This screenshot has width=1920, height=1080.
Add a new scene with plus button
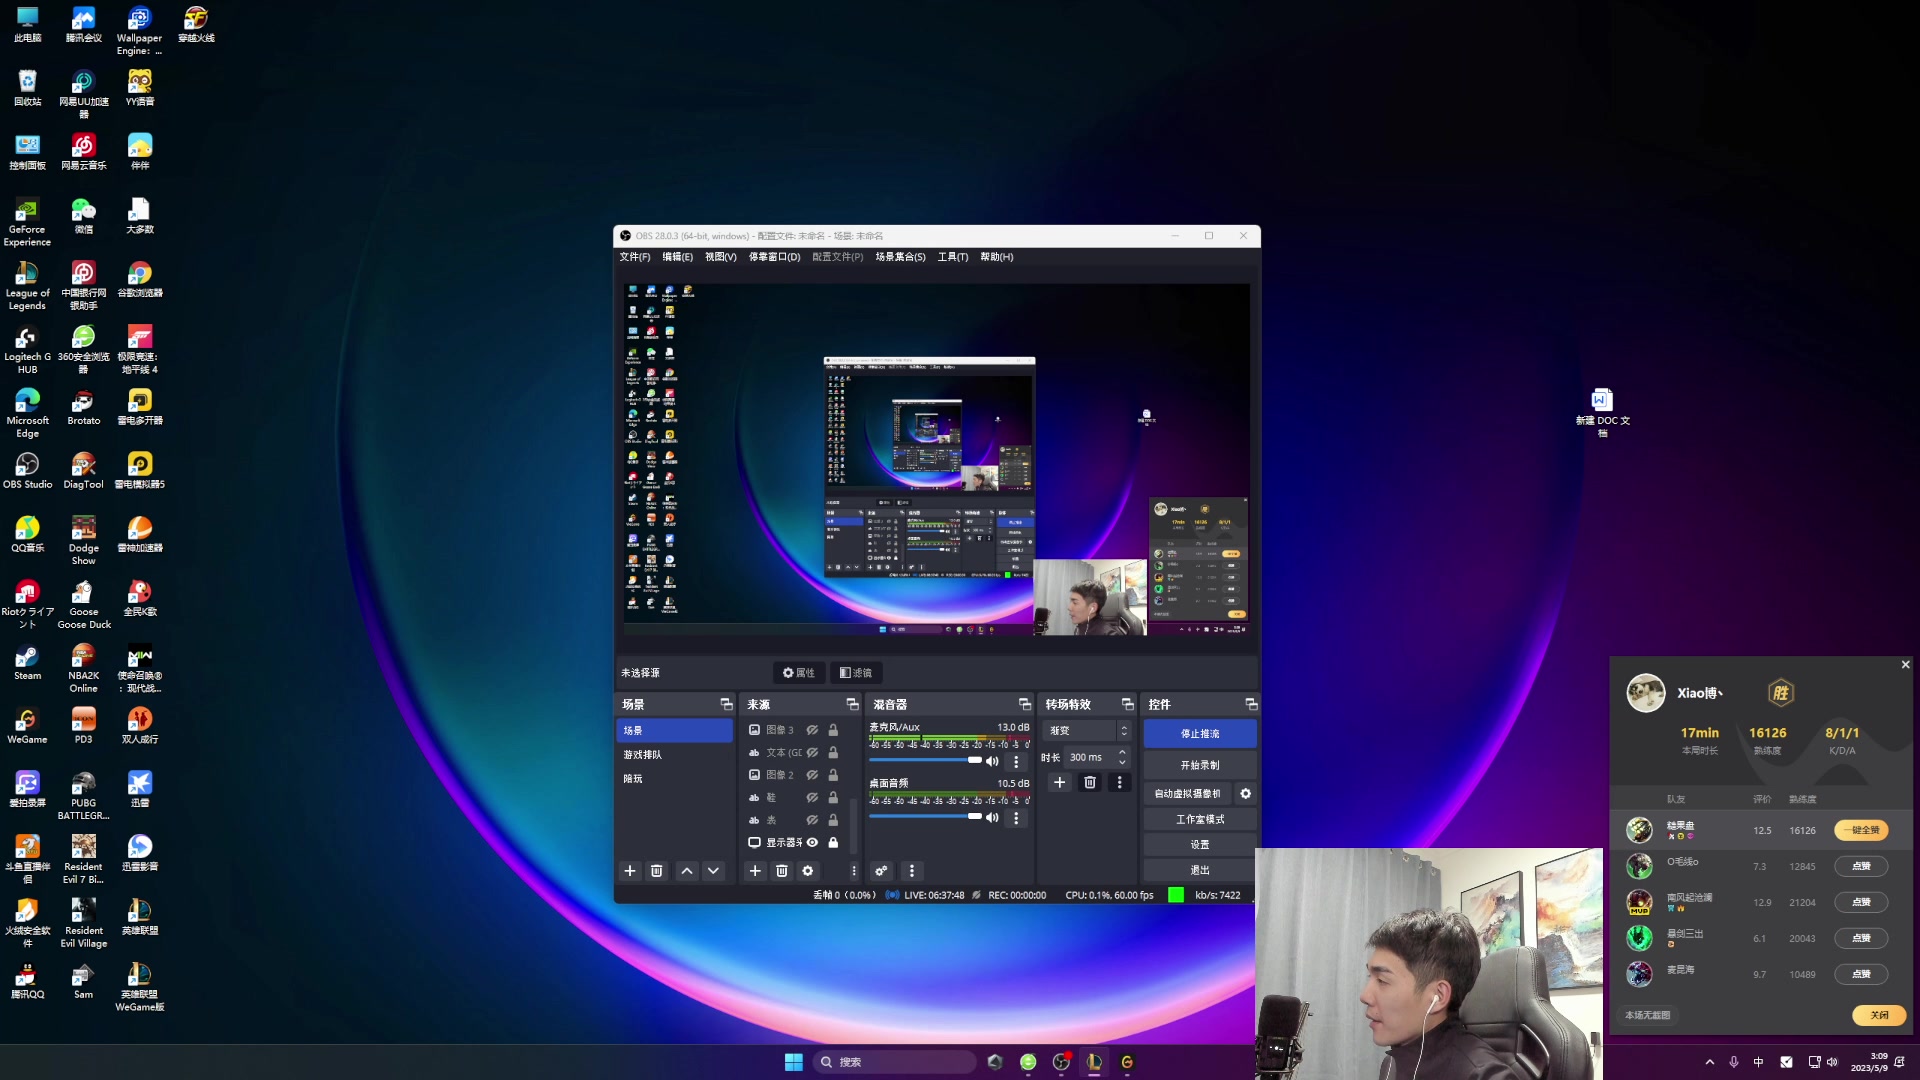pyautogui.click(x=630, y=871)
